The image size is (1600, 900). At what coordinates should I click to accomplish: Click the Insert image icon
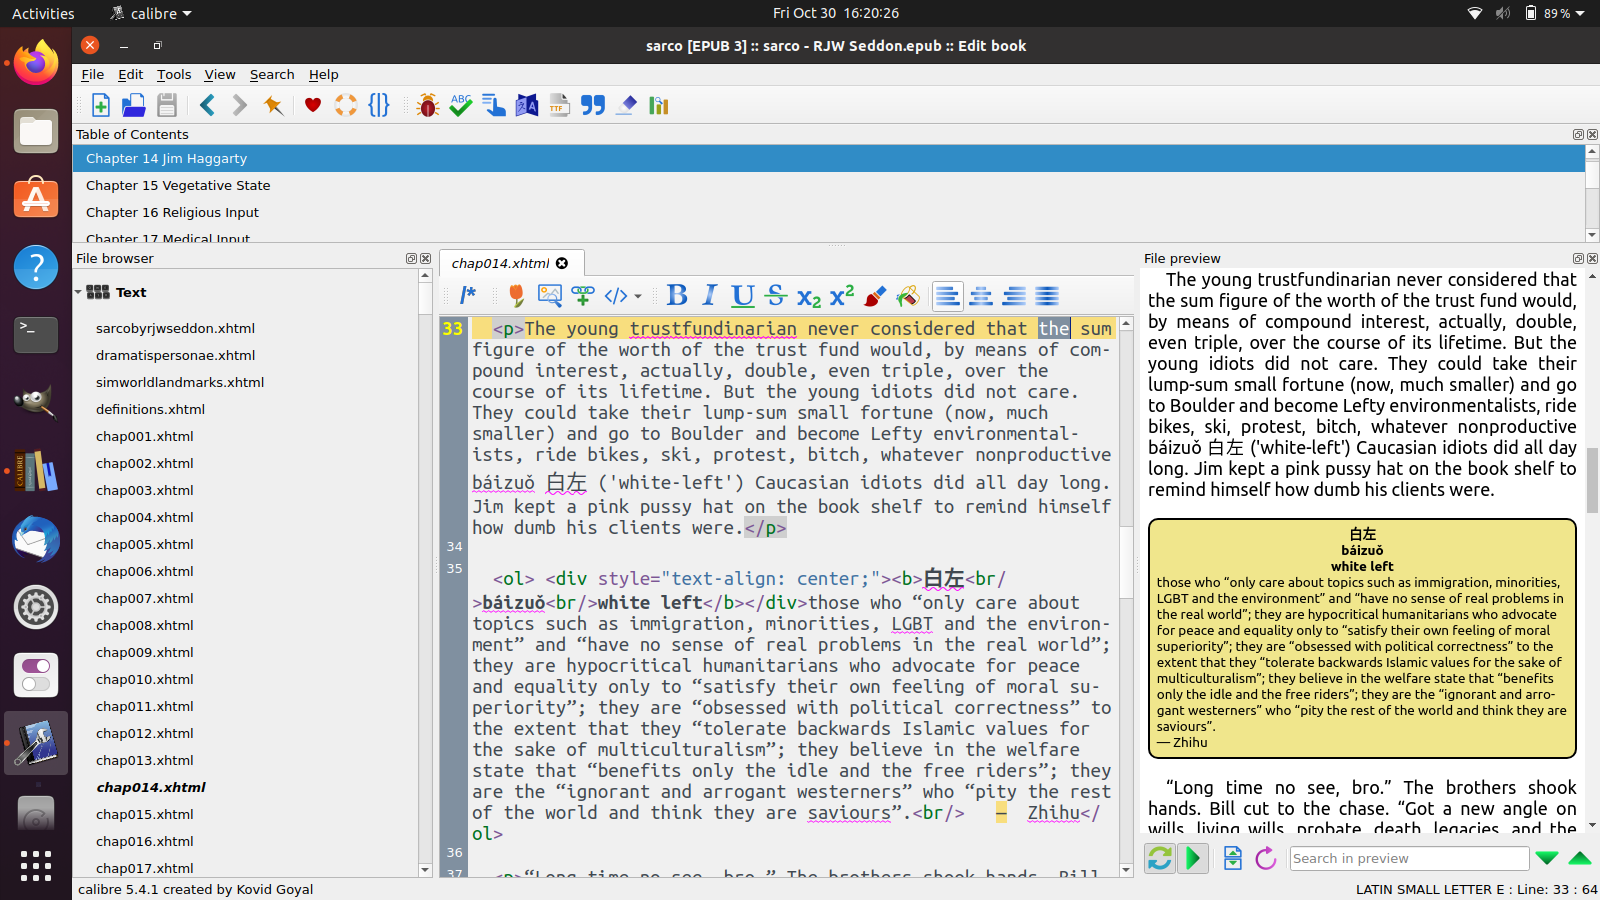tap(549, 295)
